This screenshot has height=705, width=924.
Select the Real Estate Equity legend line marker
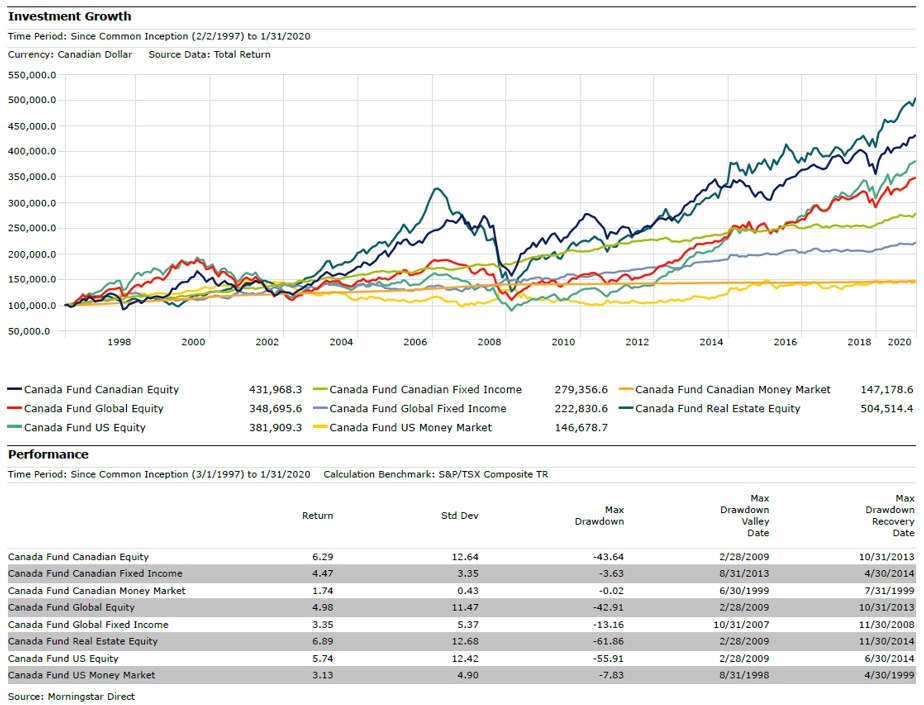pyautogui.click(x=625, y=409)
